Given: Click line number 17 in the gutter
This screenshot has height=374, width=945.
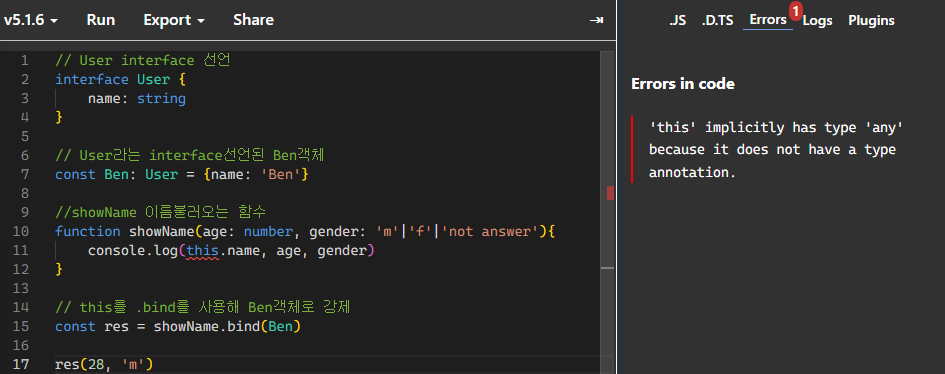Looking at the screenshot, I should click(20, 364).
